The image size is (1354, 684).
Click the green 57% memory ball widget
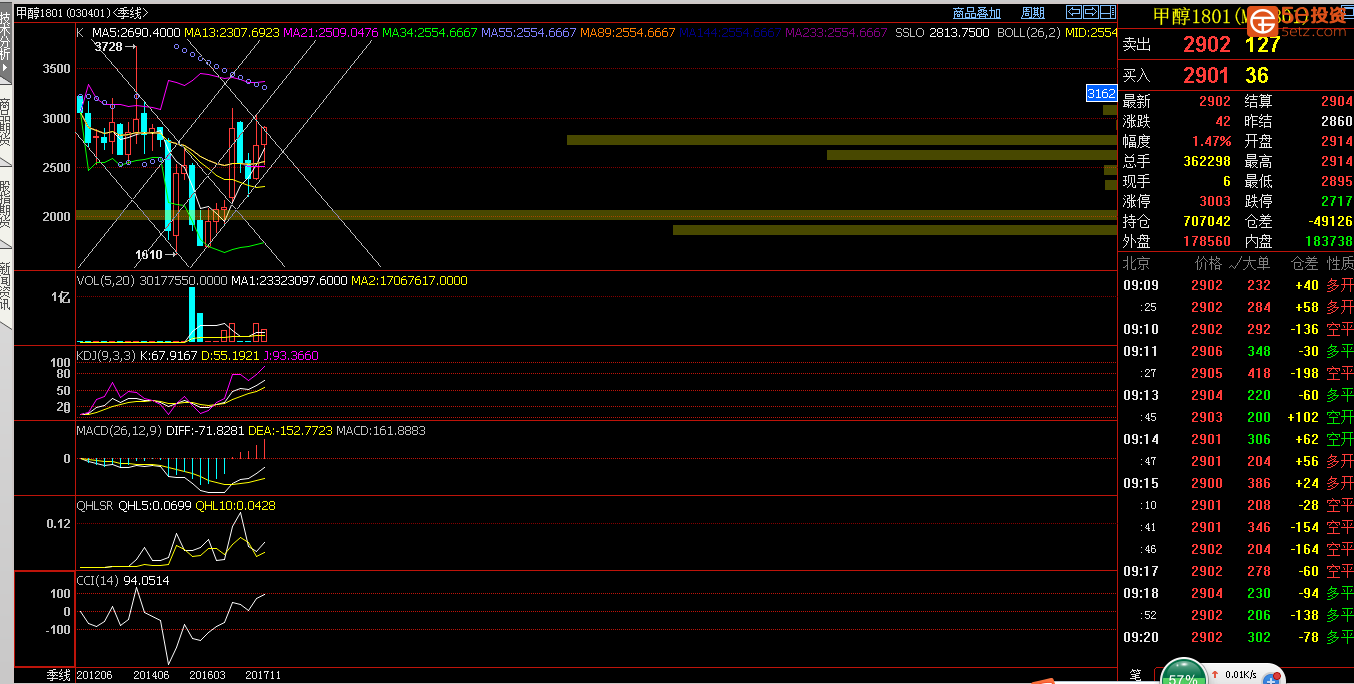pos(1183,674)
